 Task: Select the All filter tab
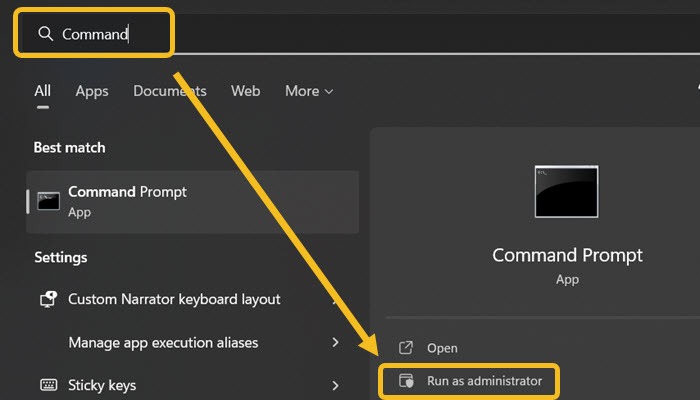point(42,91)
